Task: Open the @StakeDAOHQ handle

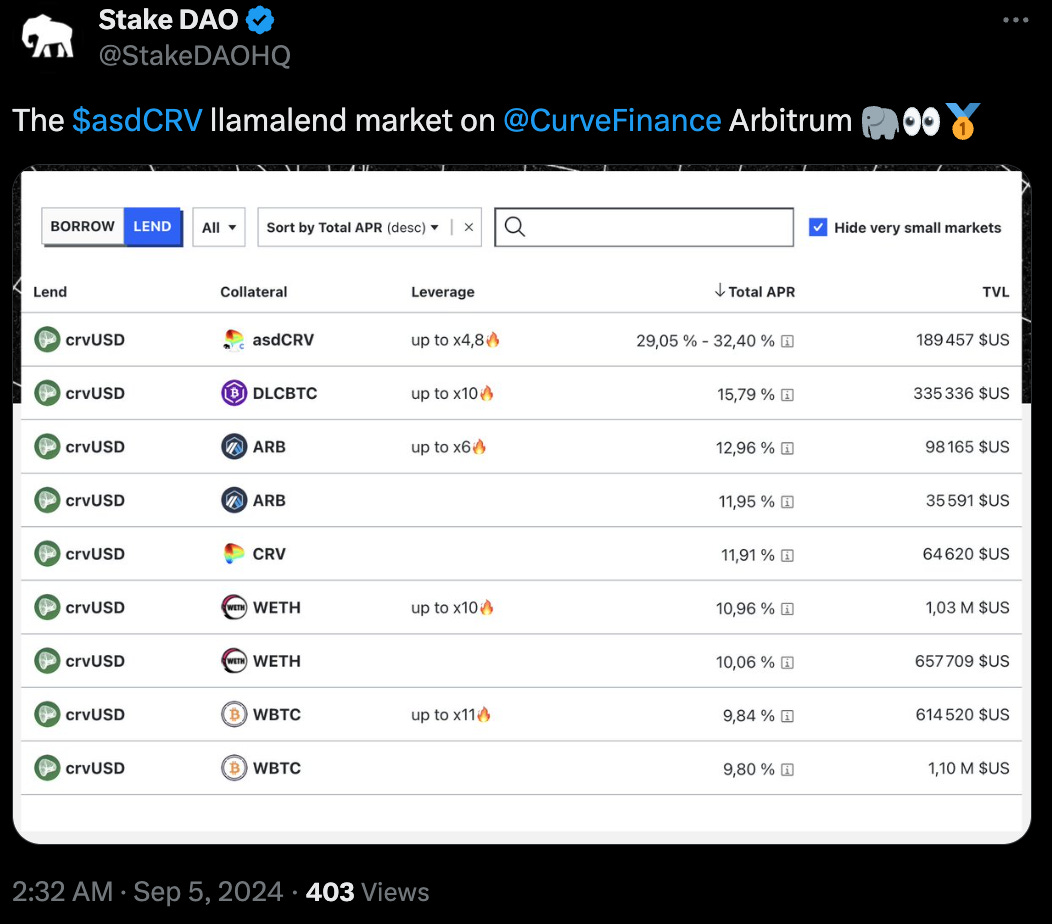Action: [x=195, y=56]
